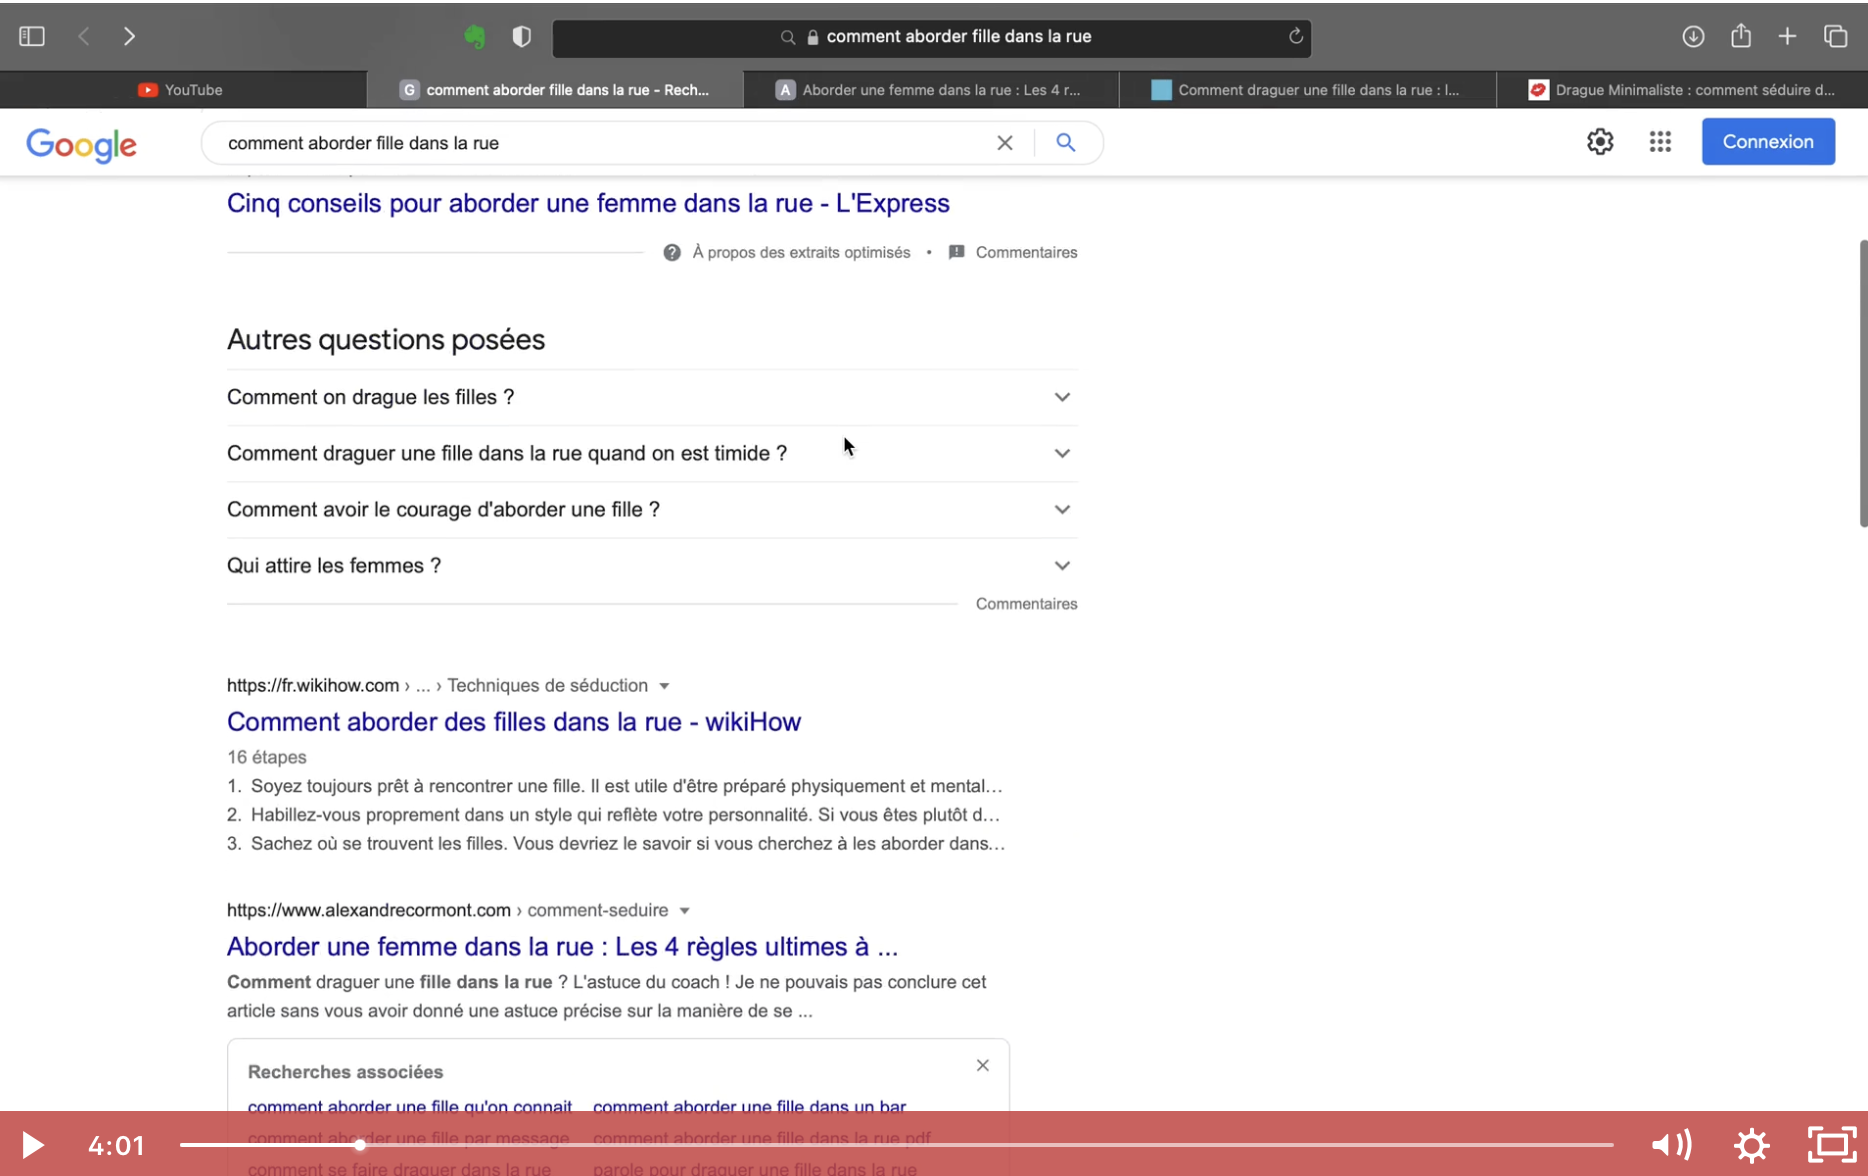Open the video player settings gear
Screen dimensions: 1868x1176
(1752, 1145)
